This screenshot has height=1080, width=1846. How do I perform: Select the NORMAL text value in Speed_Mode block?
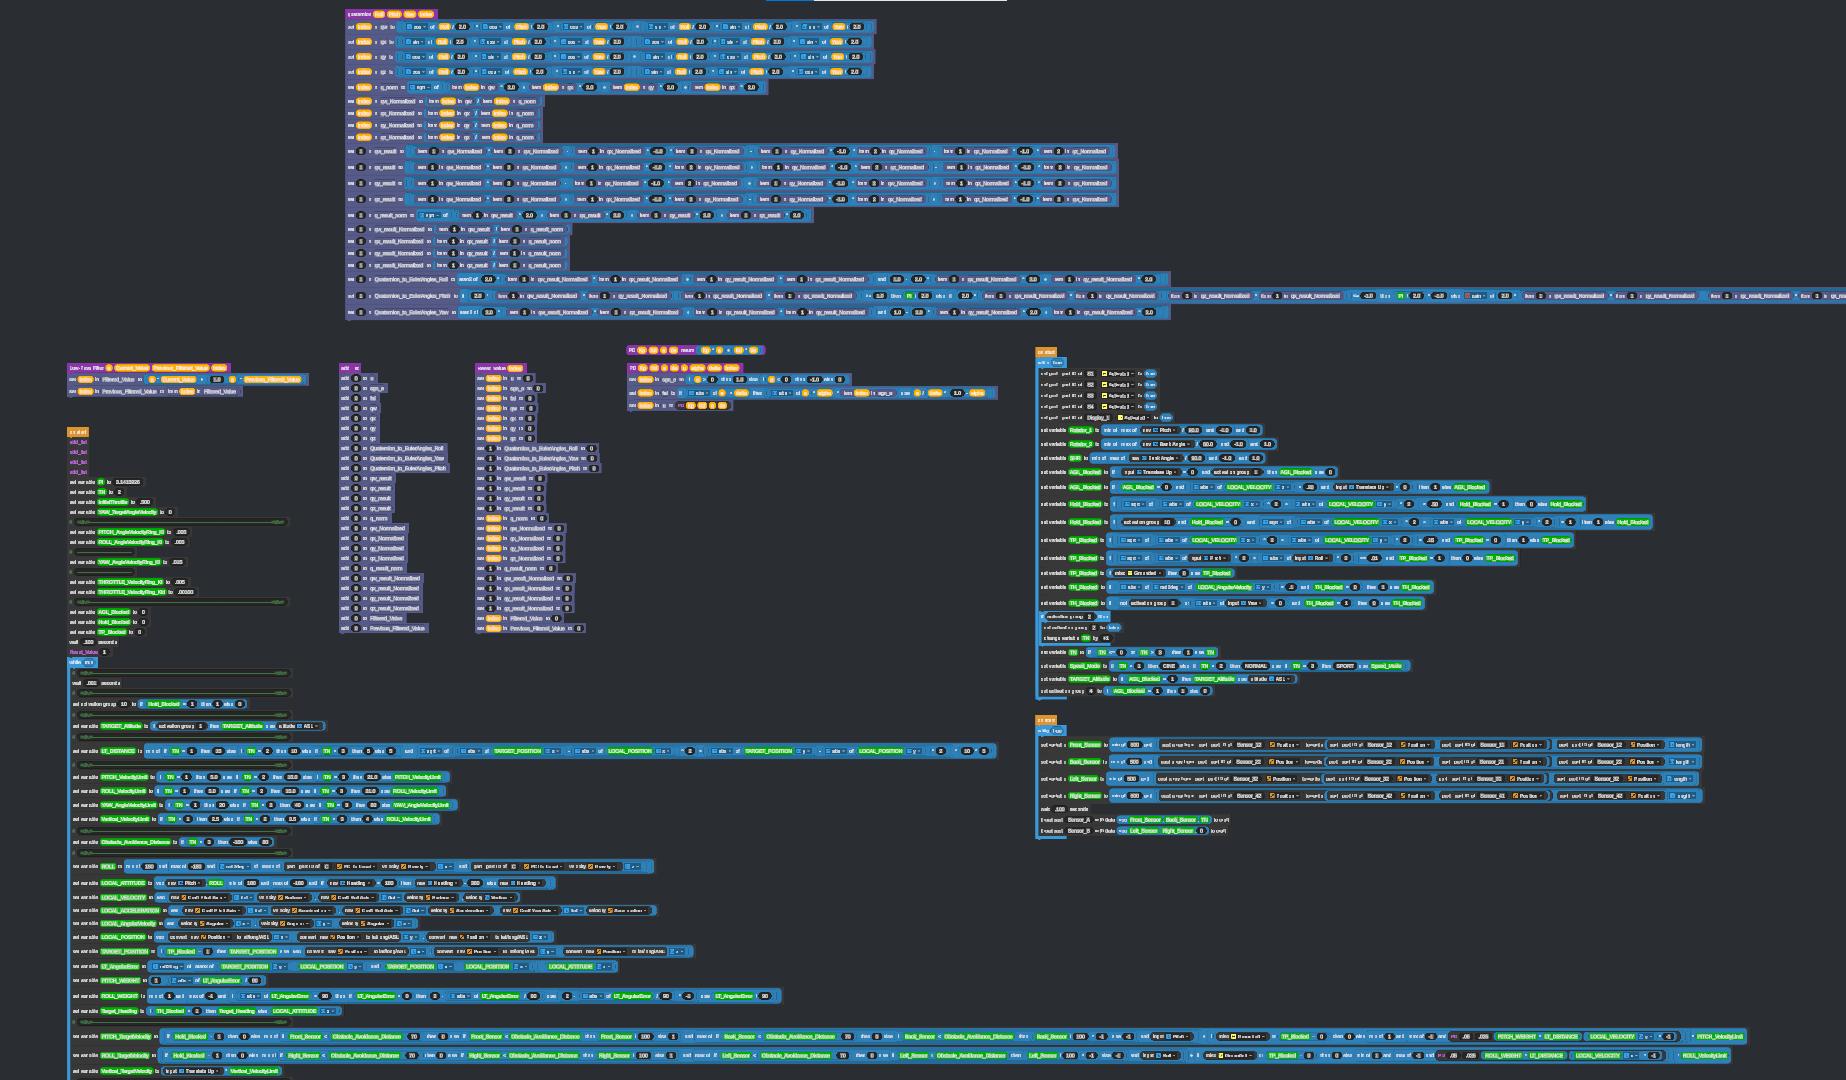click(x=1256, y=666)
